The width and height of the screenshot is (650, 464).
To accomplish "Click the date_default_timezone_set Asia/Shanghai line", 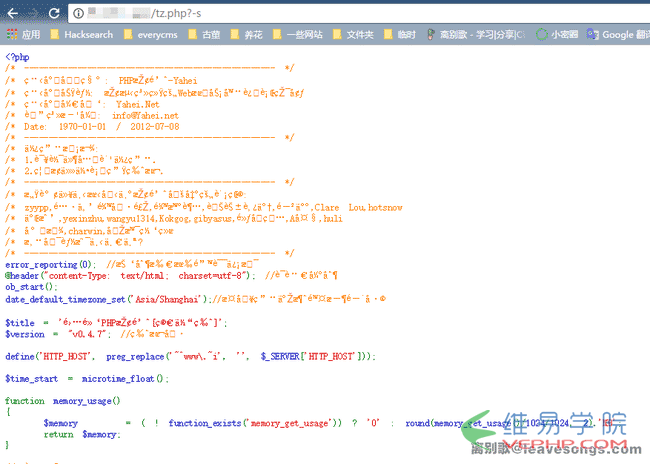I will [x=195, y=299].
